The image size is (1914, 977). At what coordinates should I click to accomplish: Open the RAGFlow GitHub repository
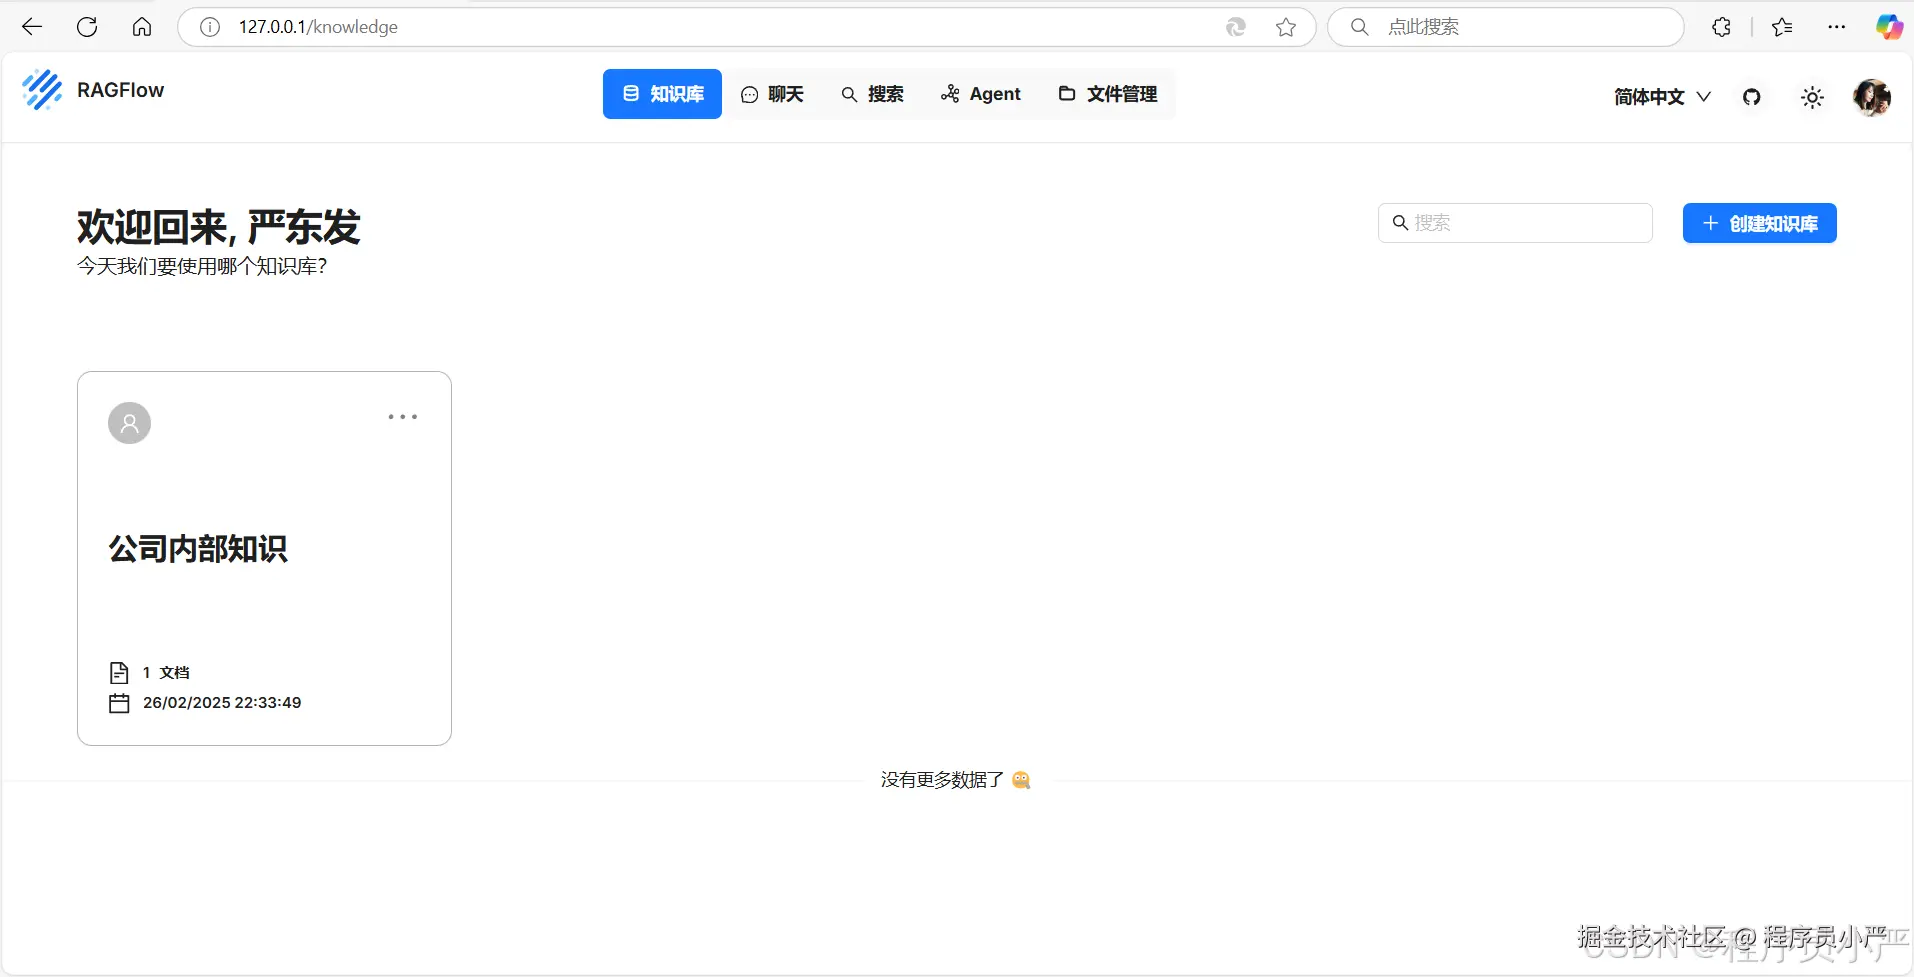(1752, 97)
